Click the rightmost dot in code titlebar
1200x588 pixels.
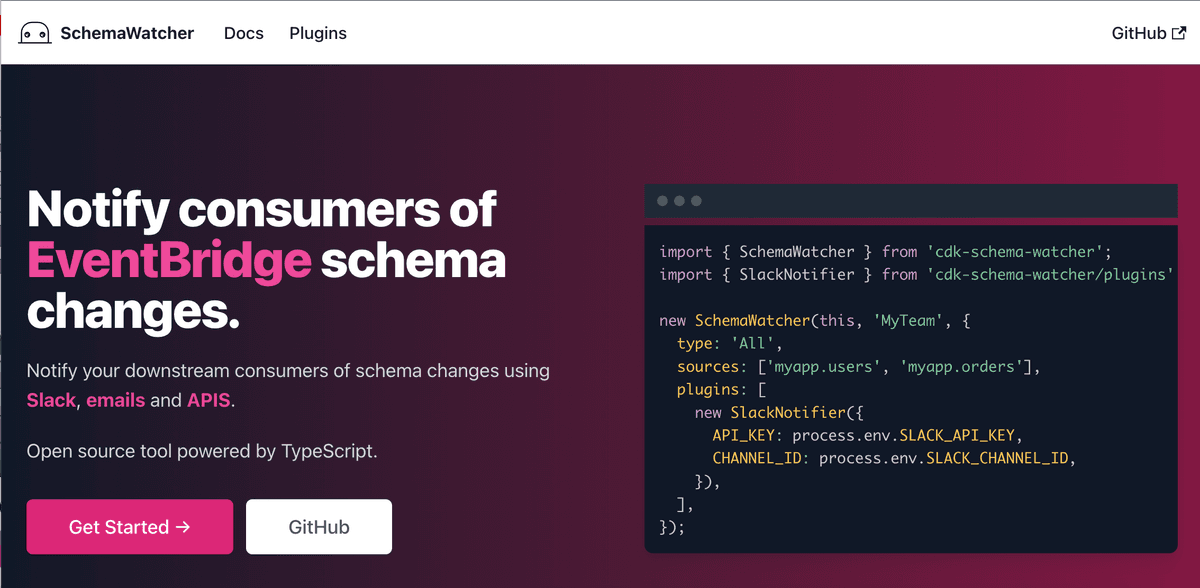click(696, 200)
